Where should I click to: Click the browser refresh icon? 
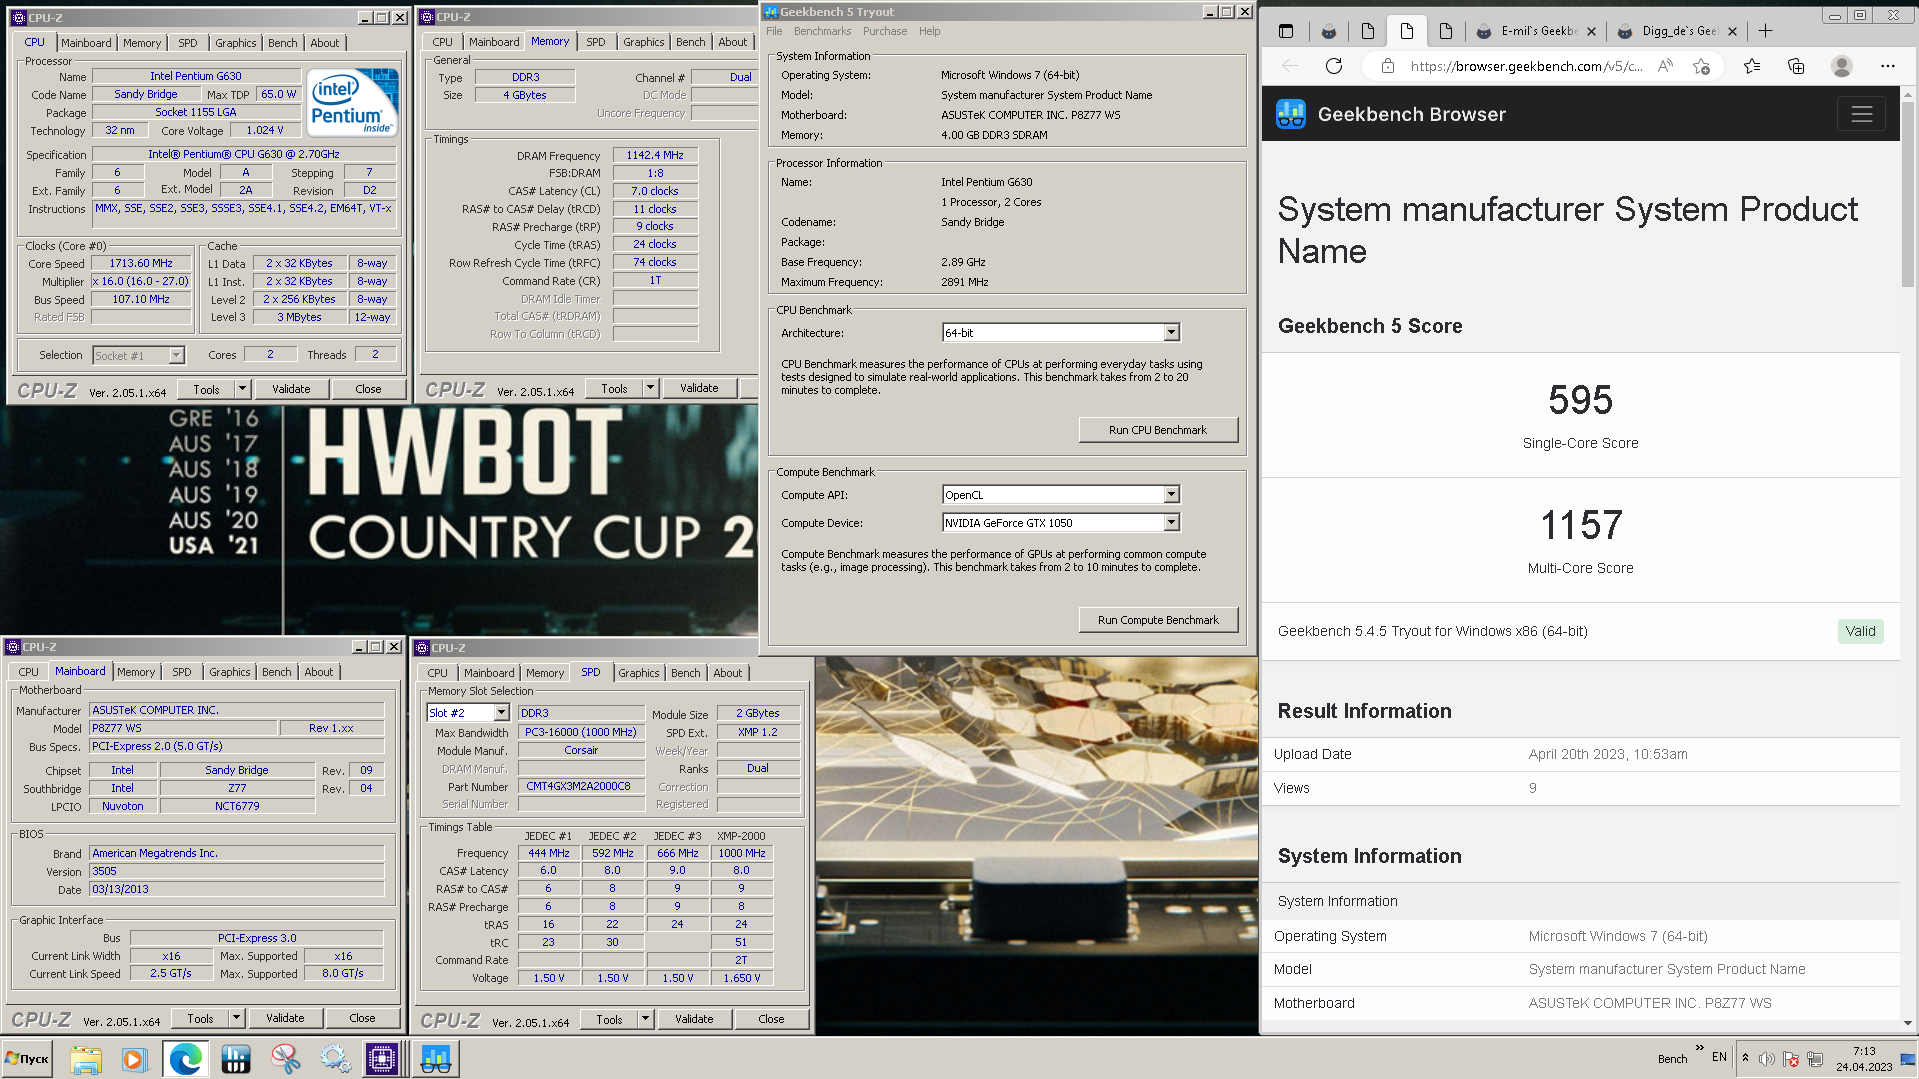(1334, 66)
